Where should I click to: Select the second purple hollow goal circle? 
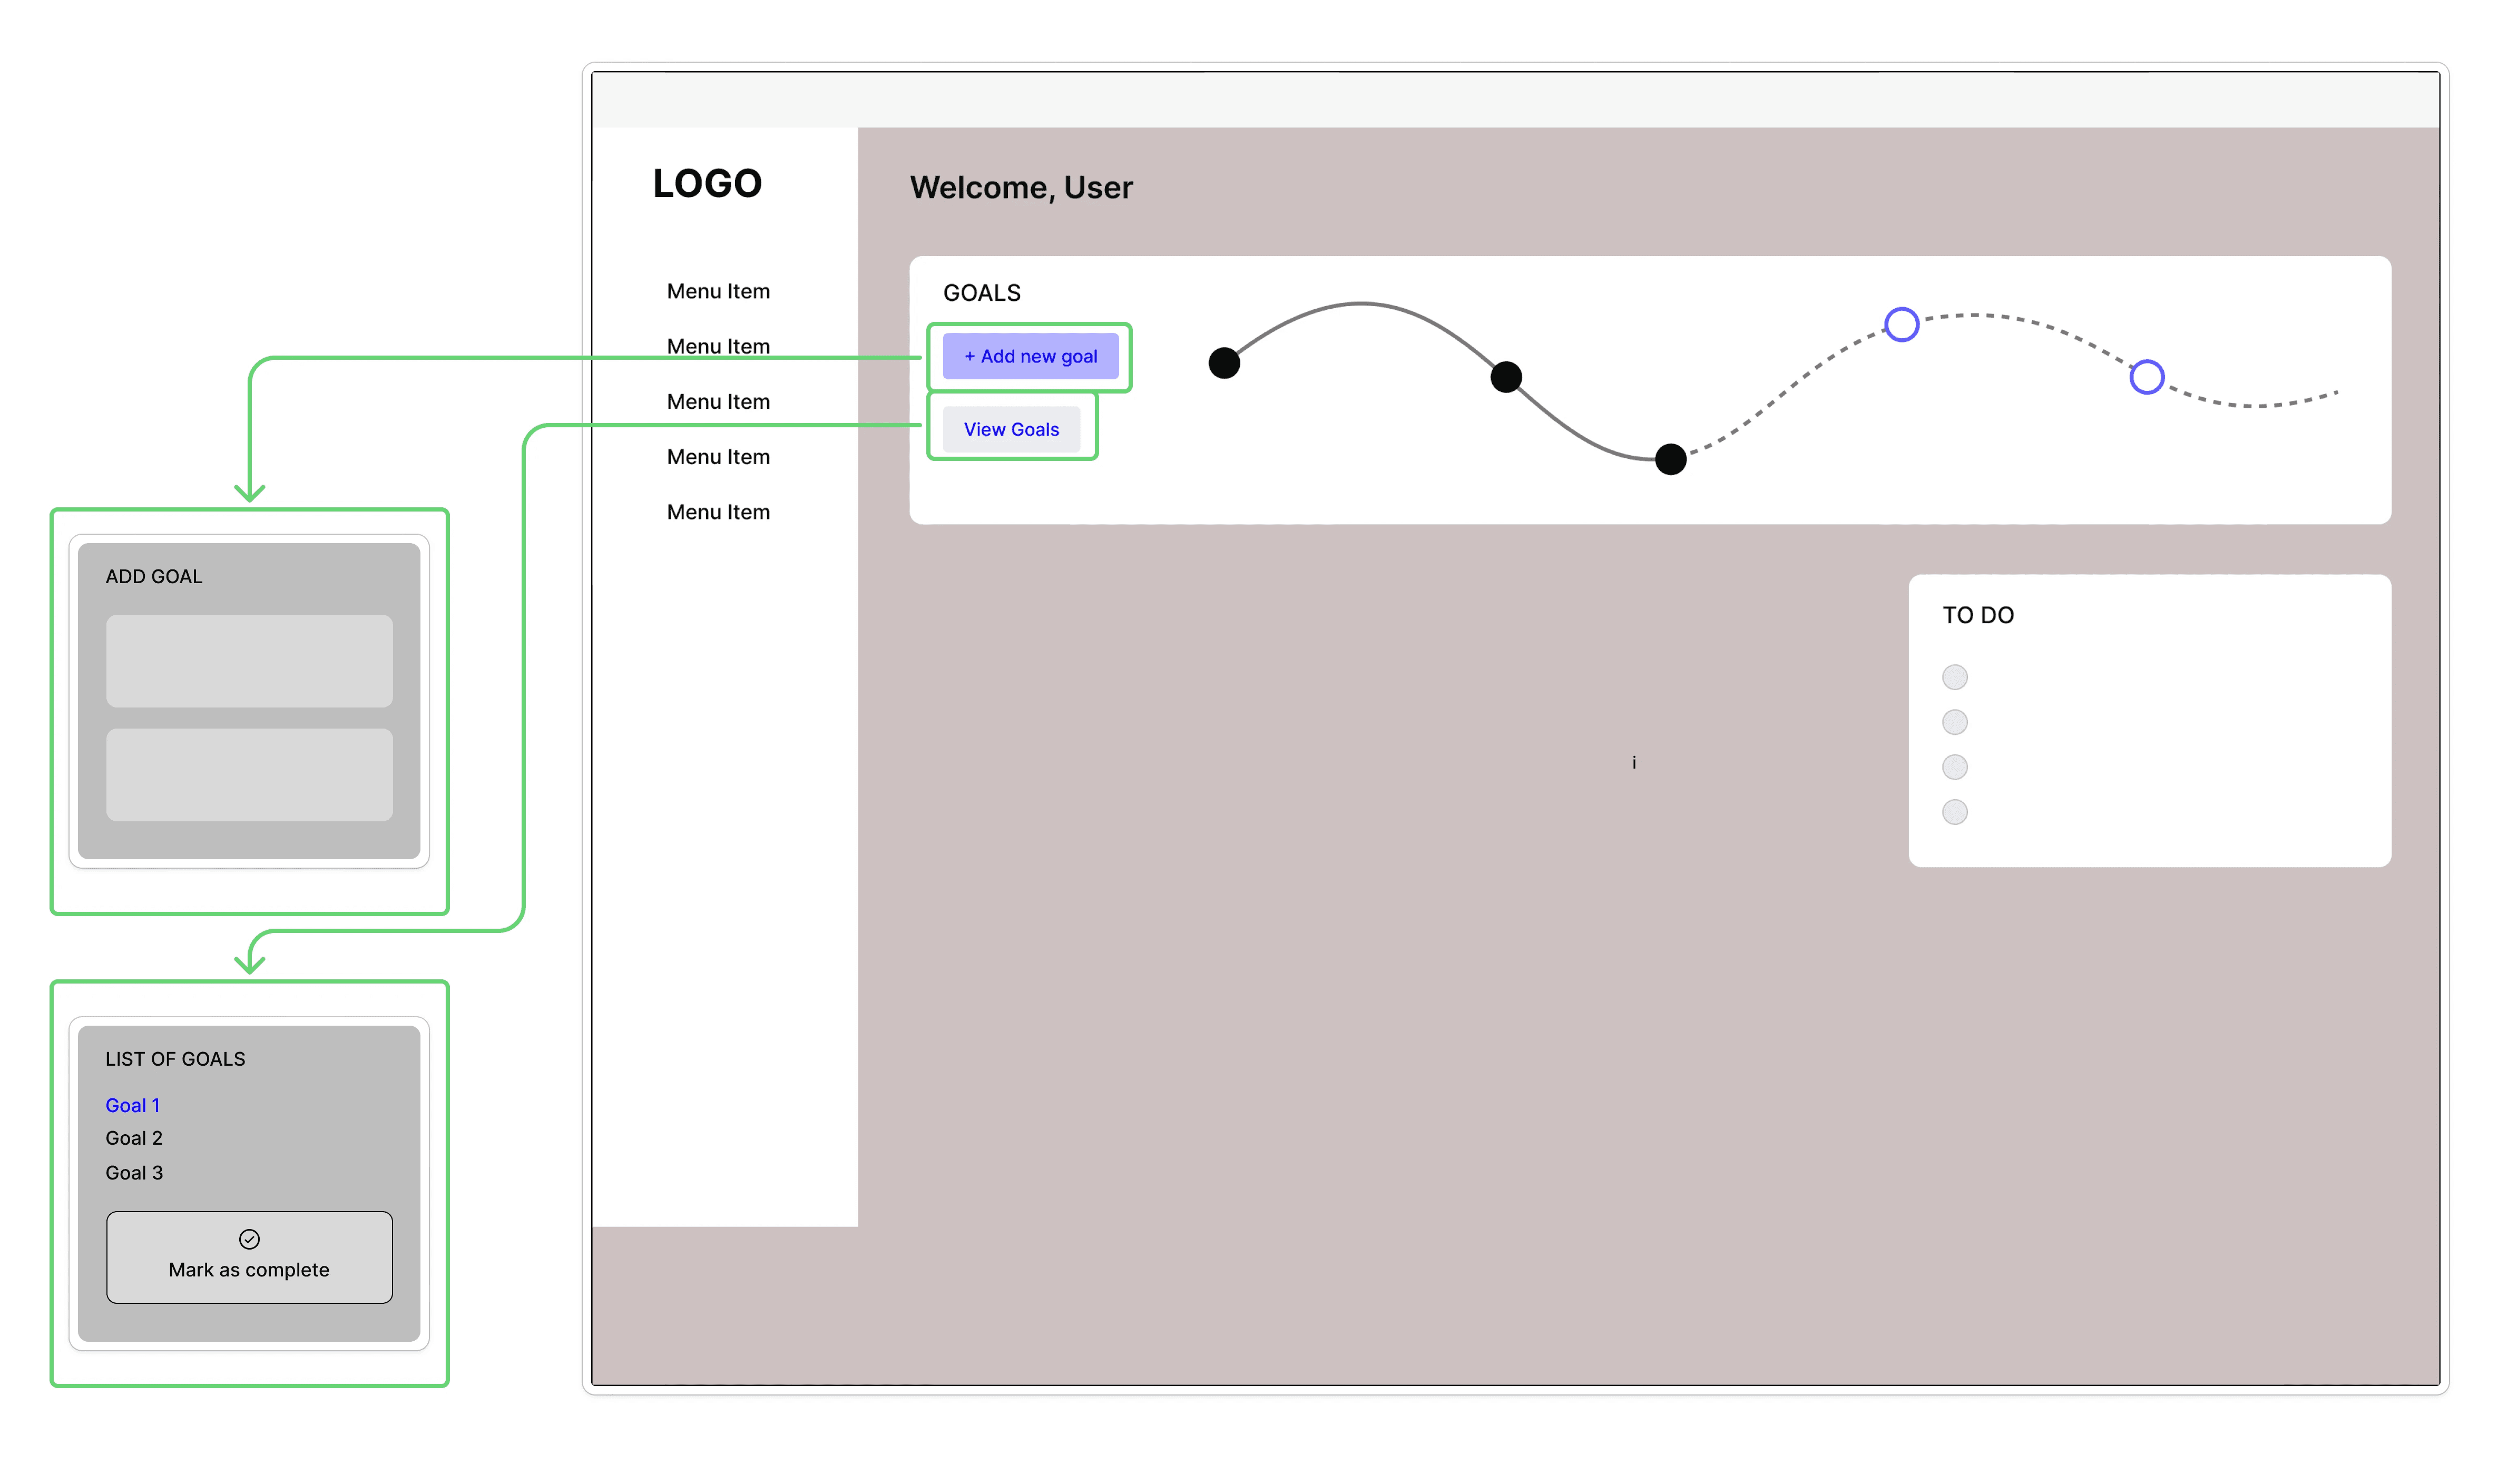[x=2146, y=377]
